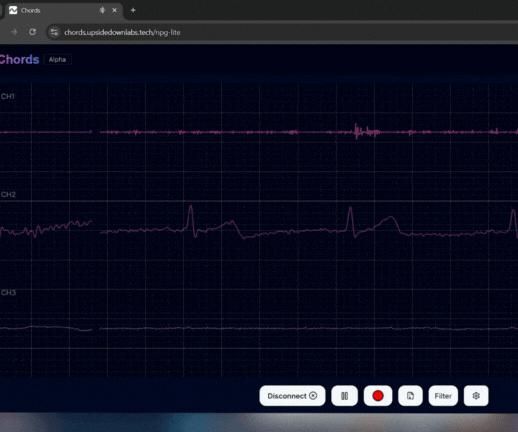The width and height of the screenshot is (518, 432).
Task: Open the Filter options
Action: pos(443,396)
